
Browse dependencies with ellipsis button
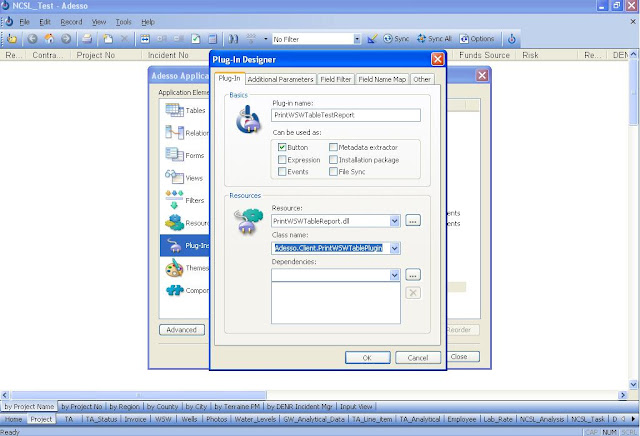click(413, 275)
